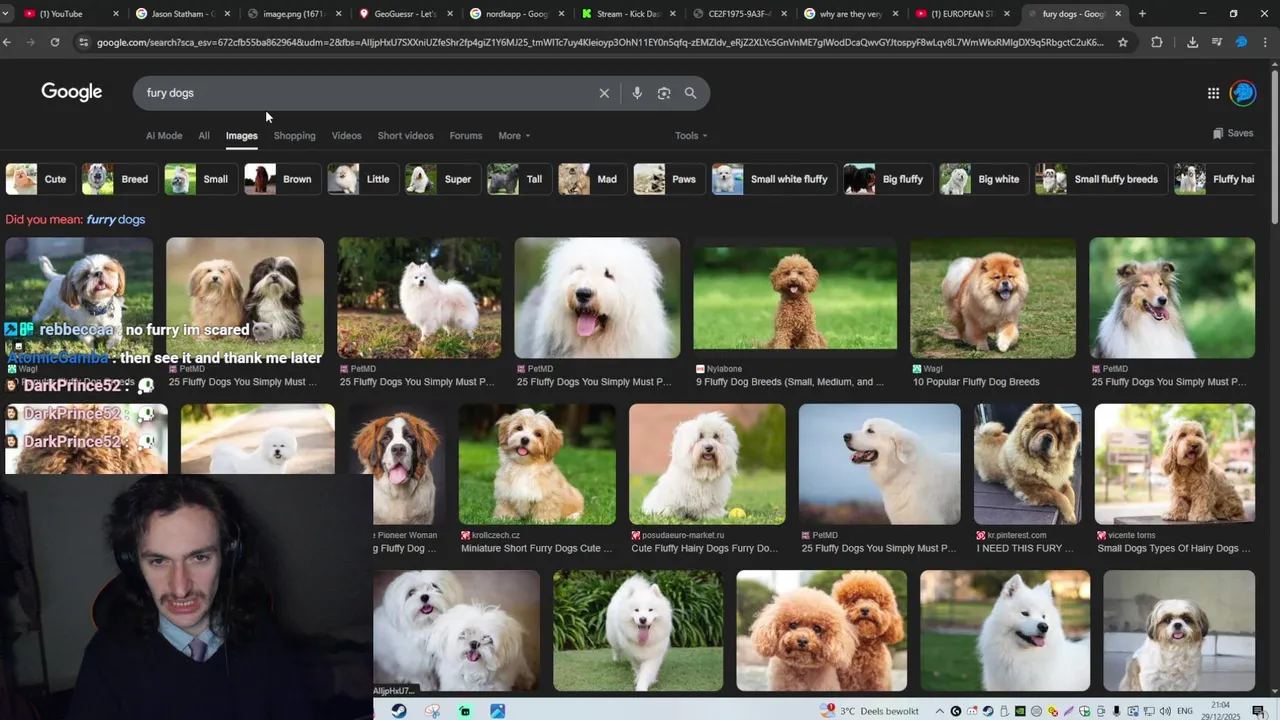
Task: Filter images by the Little chip
Action: (x=362, y=179)
